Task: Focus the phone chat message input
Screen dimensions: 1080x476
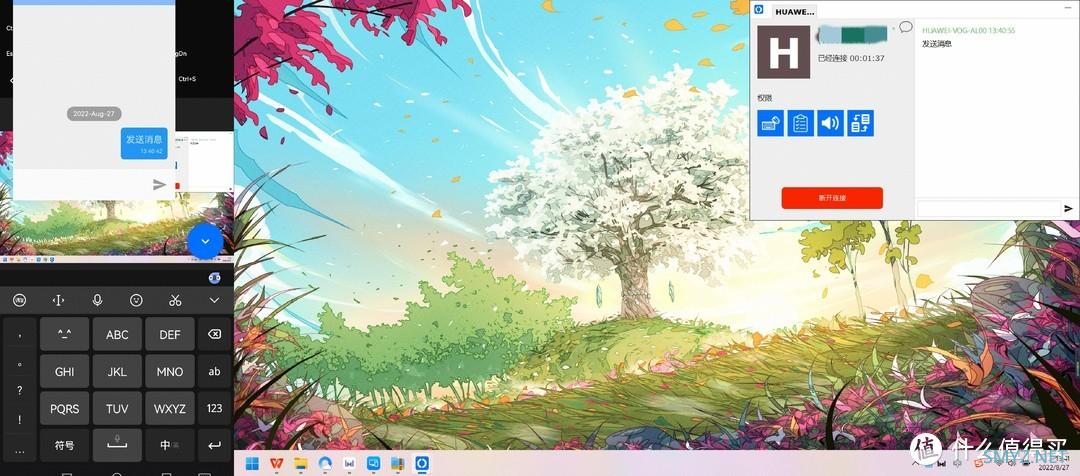Action: [83, 185]
